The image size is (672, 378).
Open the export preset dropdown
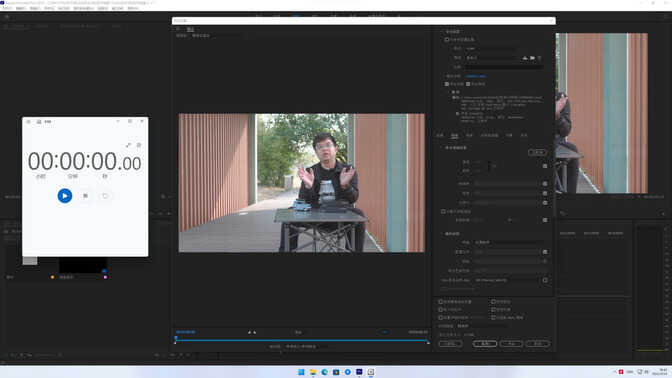click(x=492, y=58)
